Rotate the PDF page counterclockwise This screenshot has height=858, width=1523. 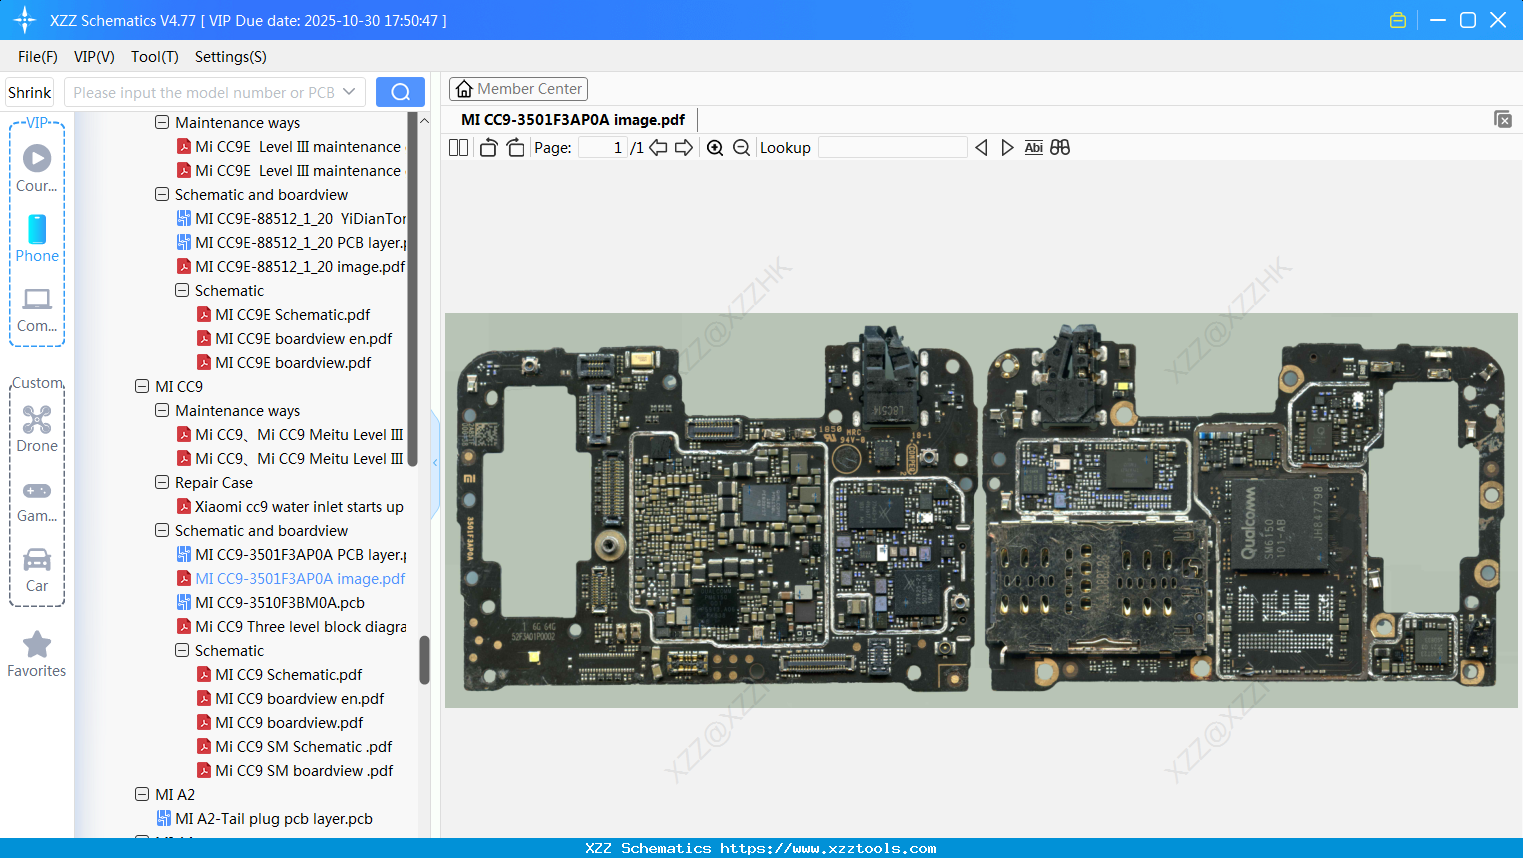pos(488,147)
